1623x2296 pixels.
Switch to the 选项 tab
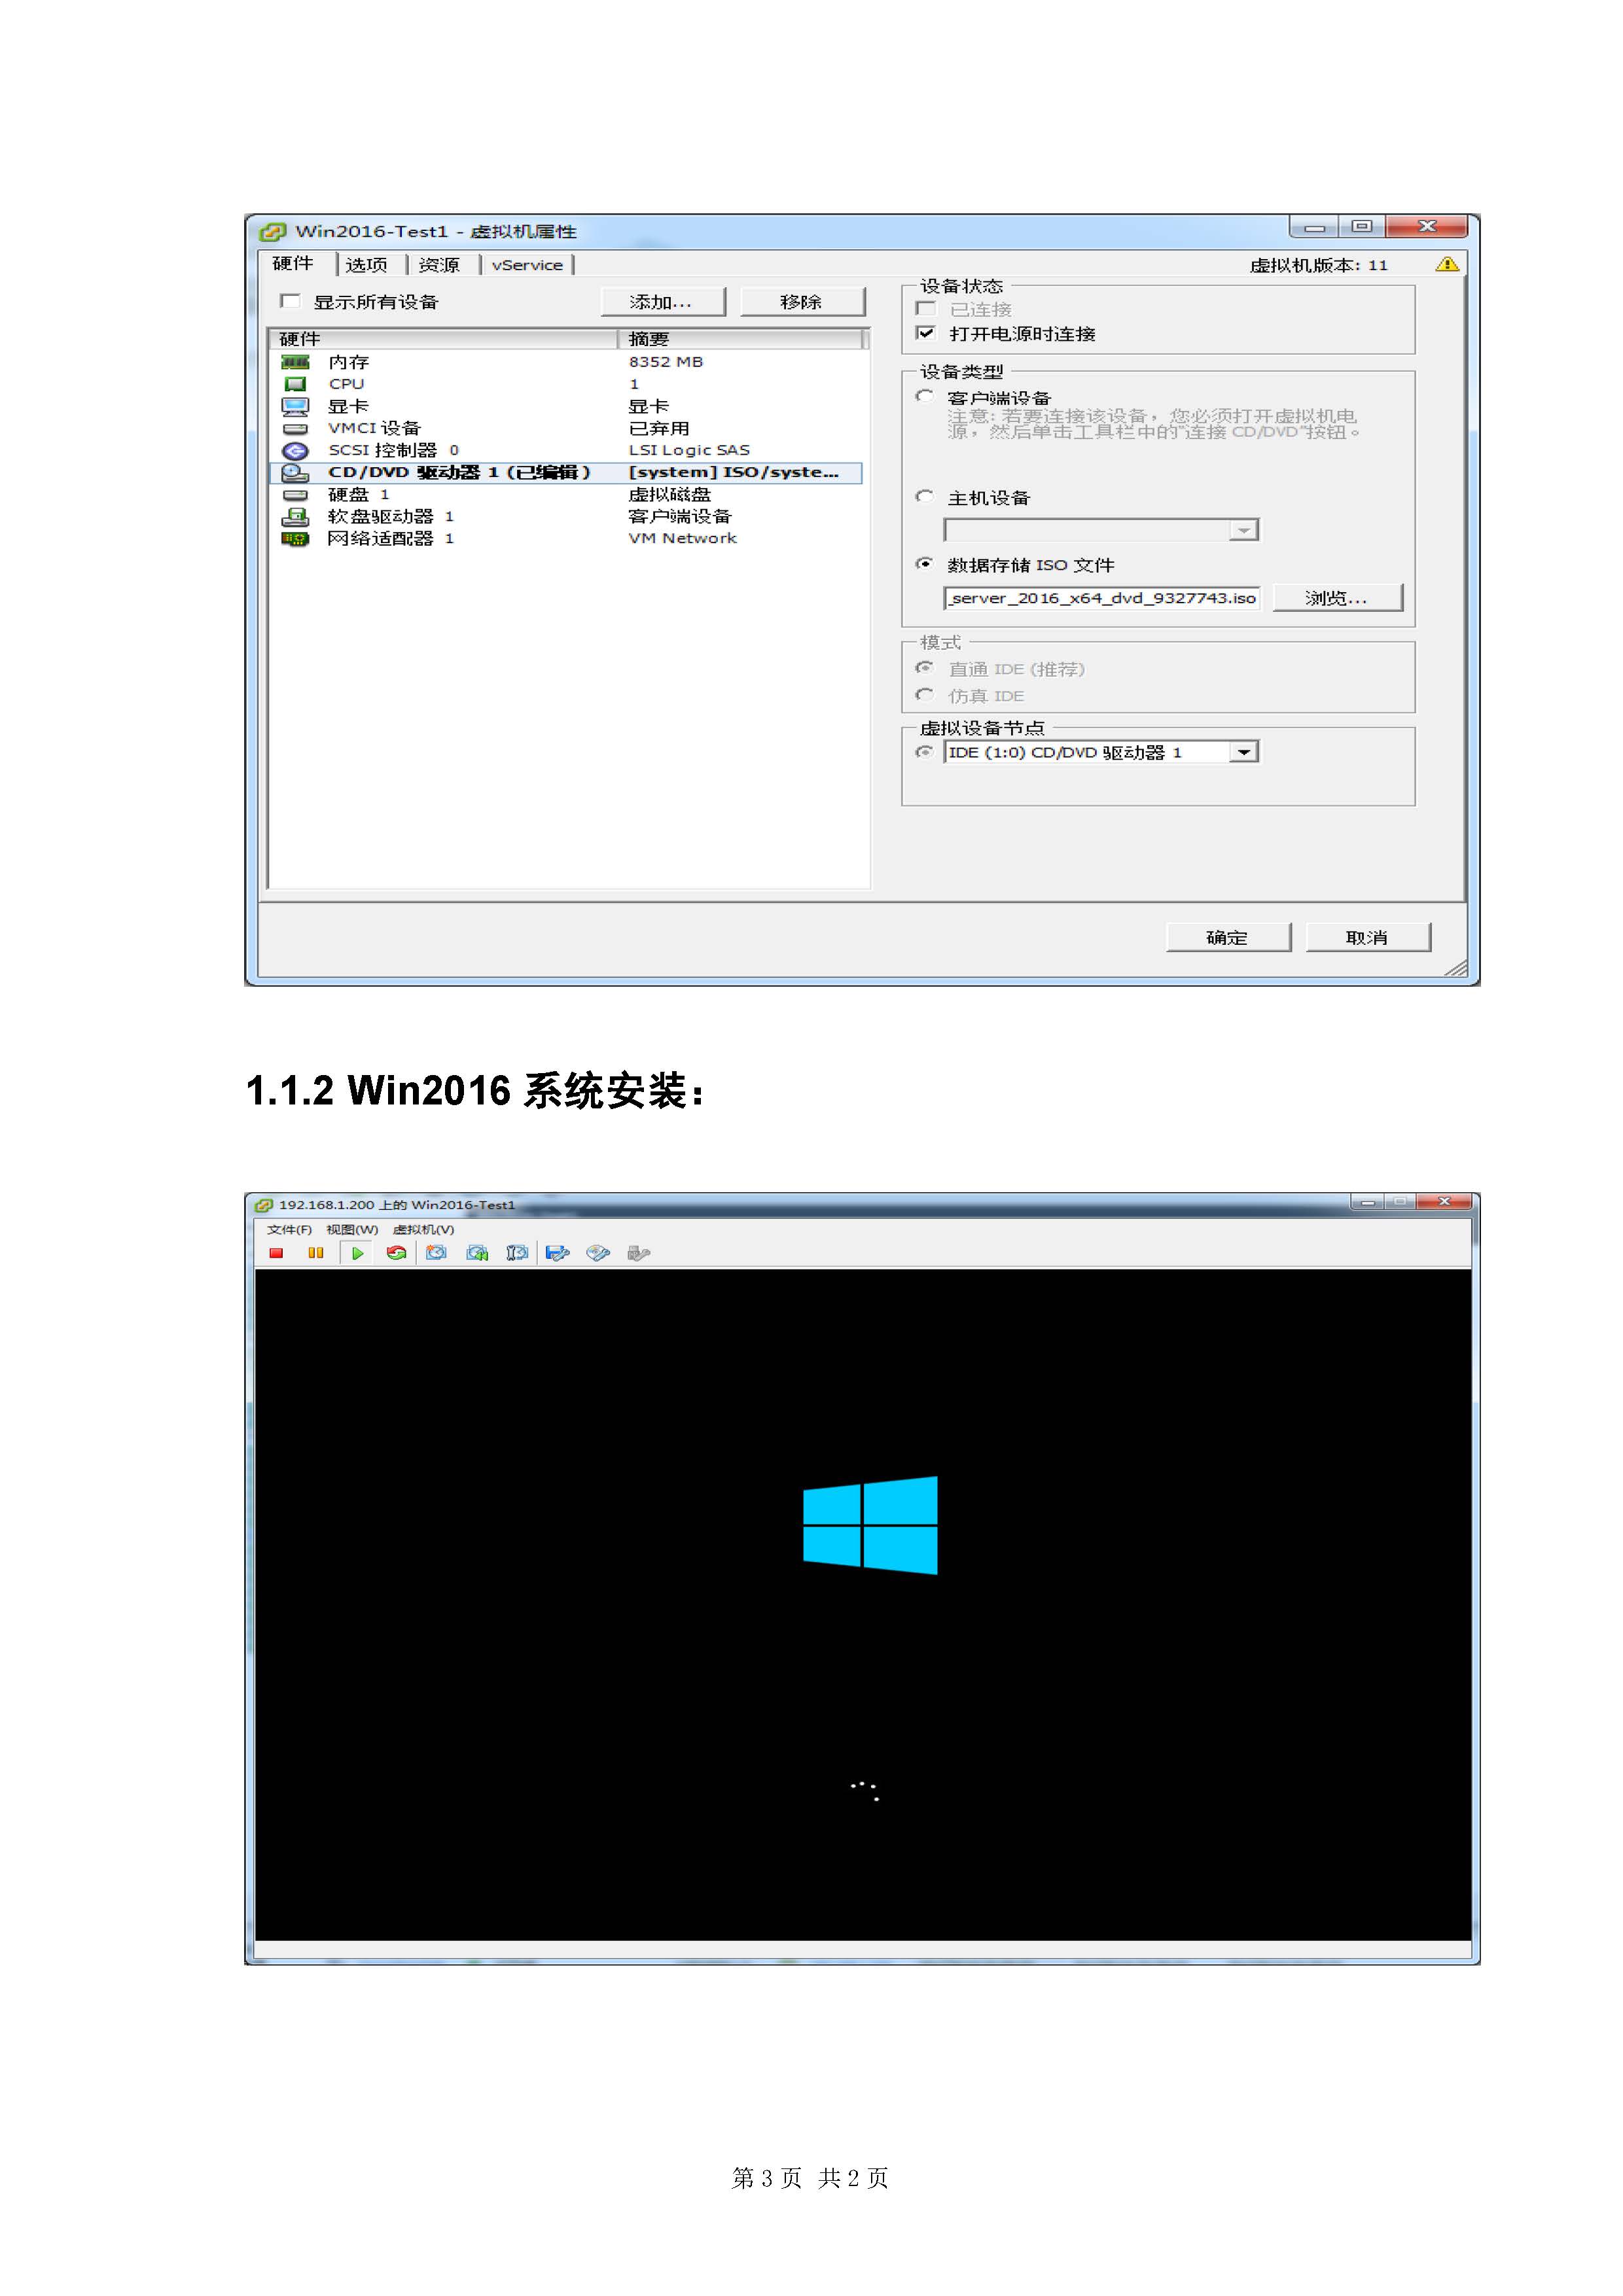(x=366, y=264)
